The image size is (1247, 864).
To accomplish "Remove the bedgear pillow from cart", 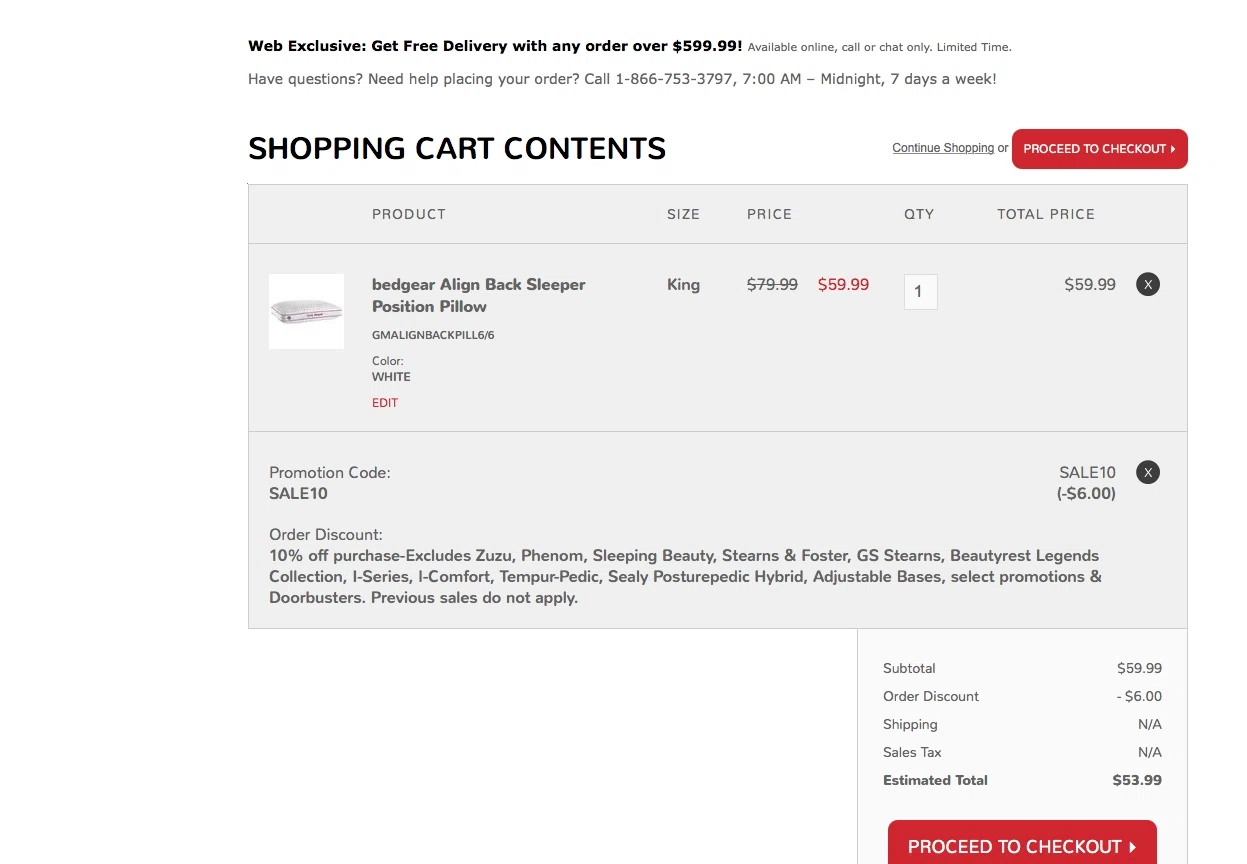I will tap(1148, 284).
